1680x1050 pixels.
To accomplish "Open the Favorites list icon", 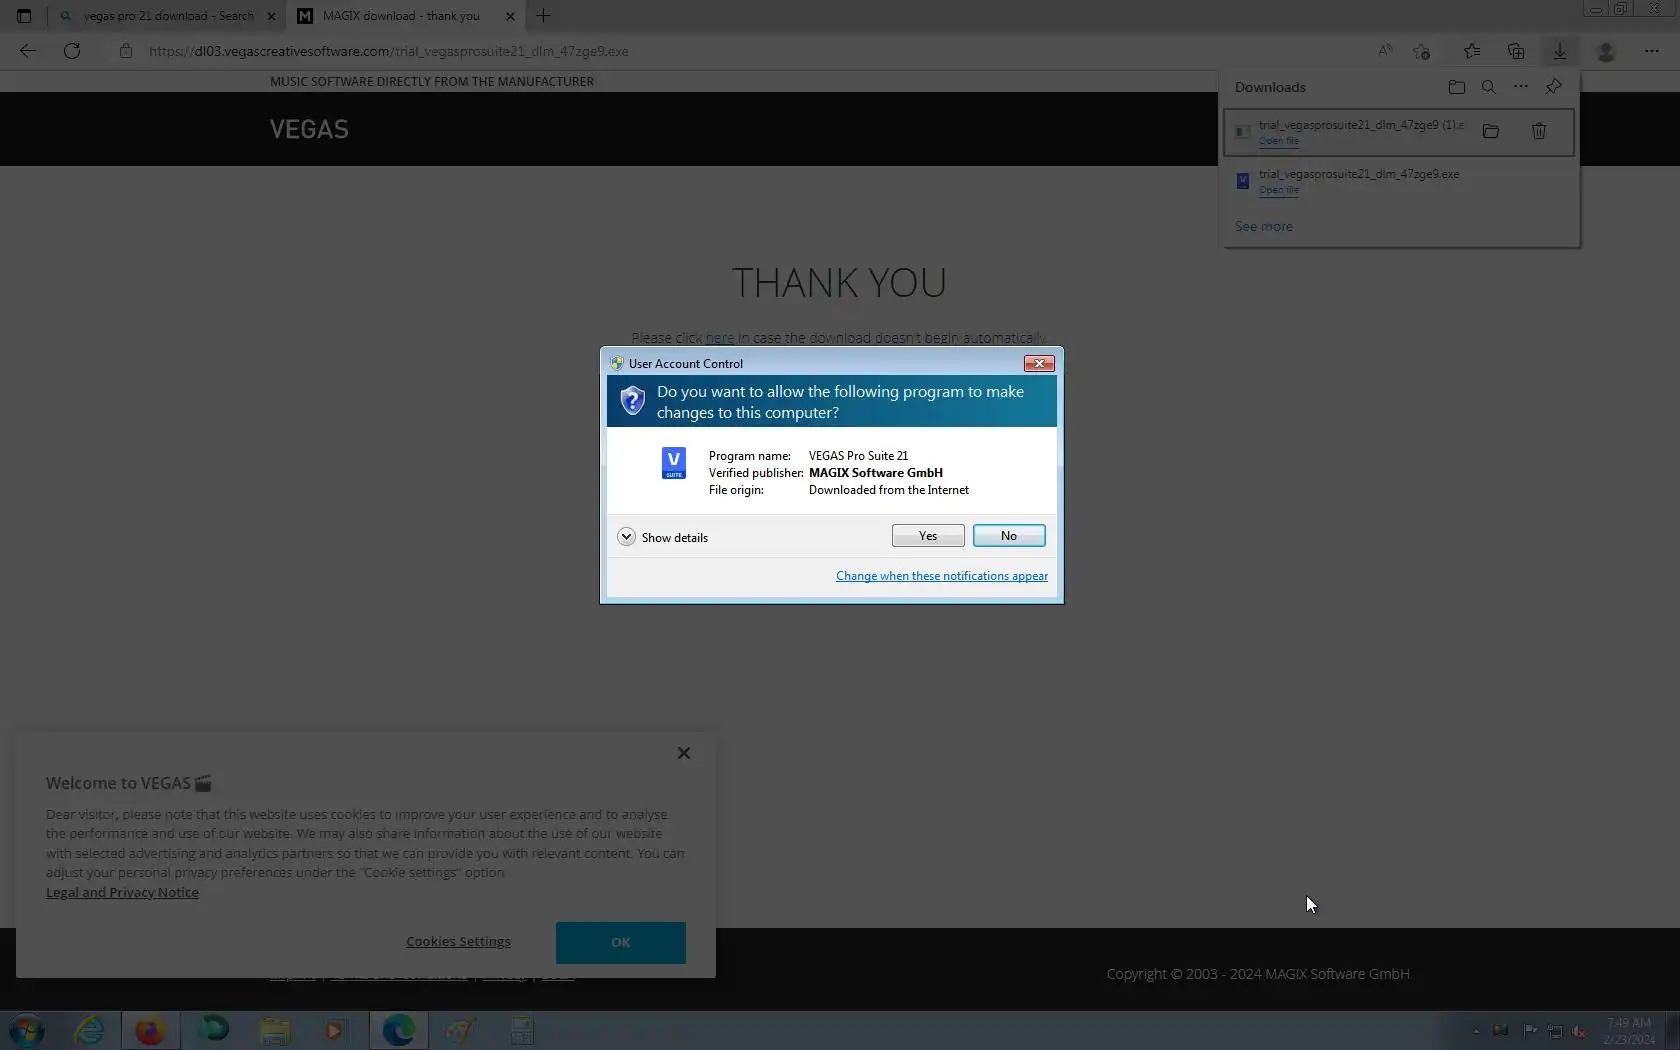I will pos(1472,51).
